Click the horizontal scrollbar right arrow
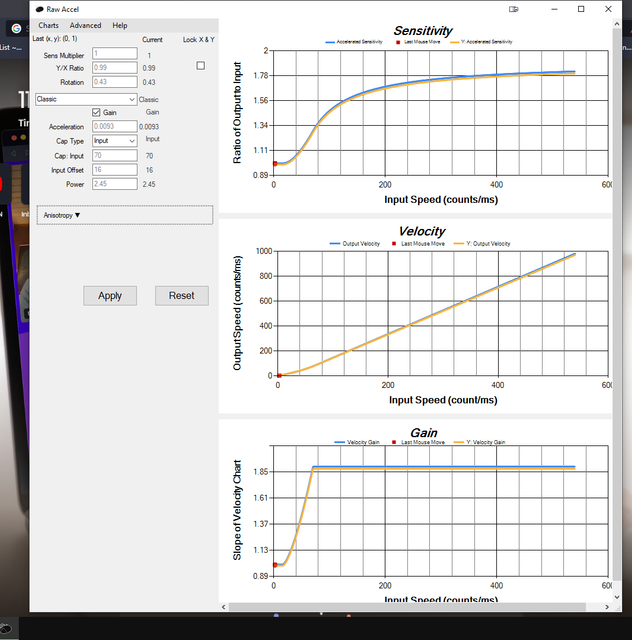632x640 pixels. [x=607, y=607]
